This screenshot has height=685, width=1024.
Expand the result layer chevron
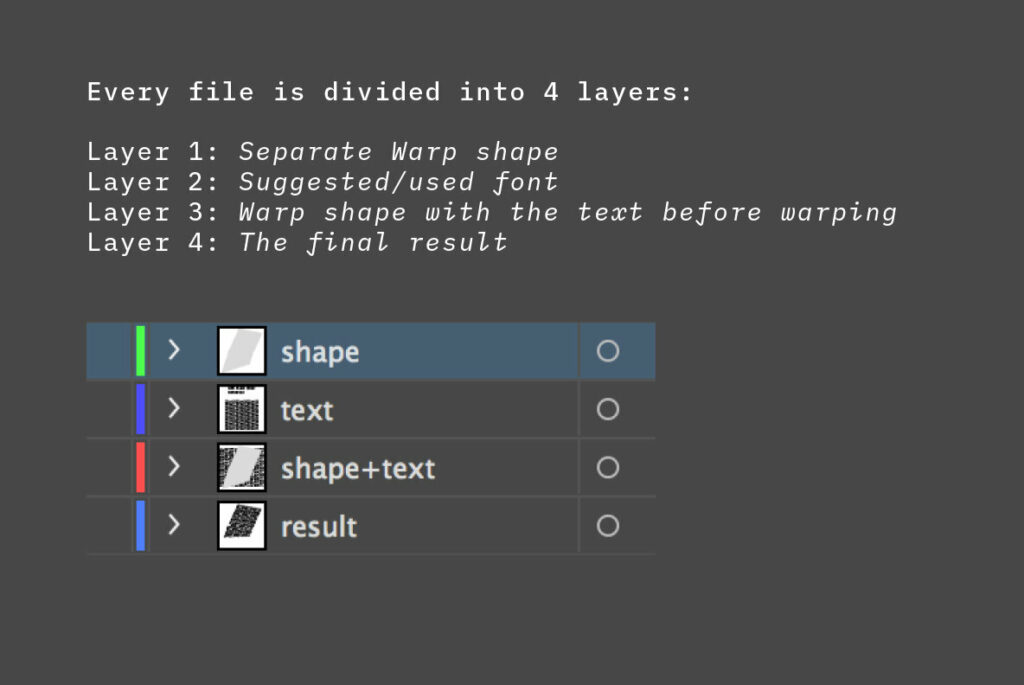[174, 525]
